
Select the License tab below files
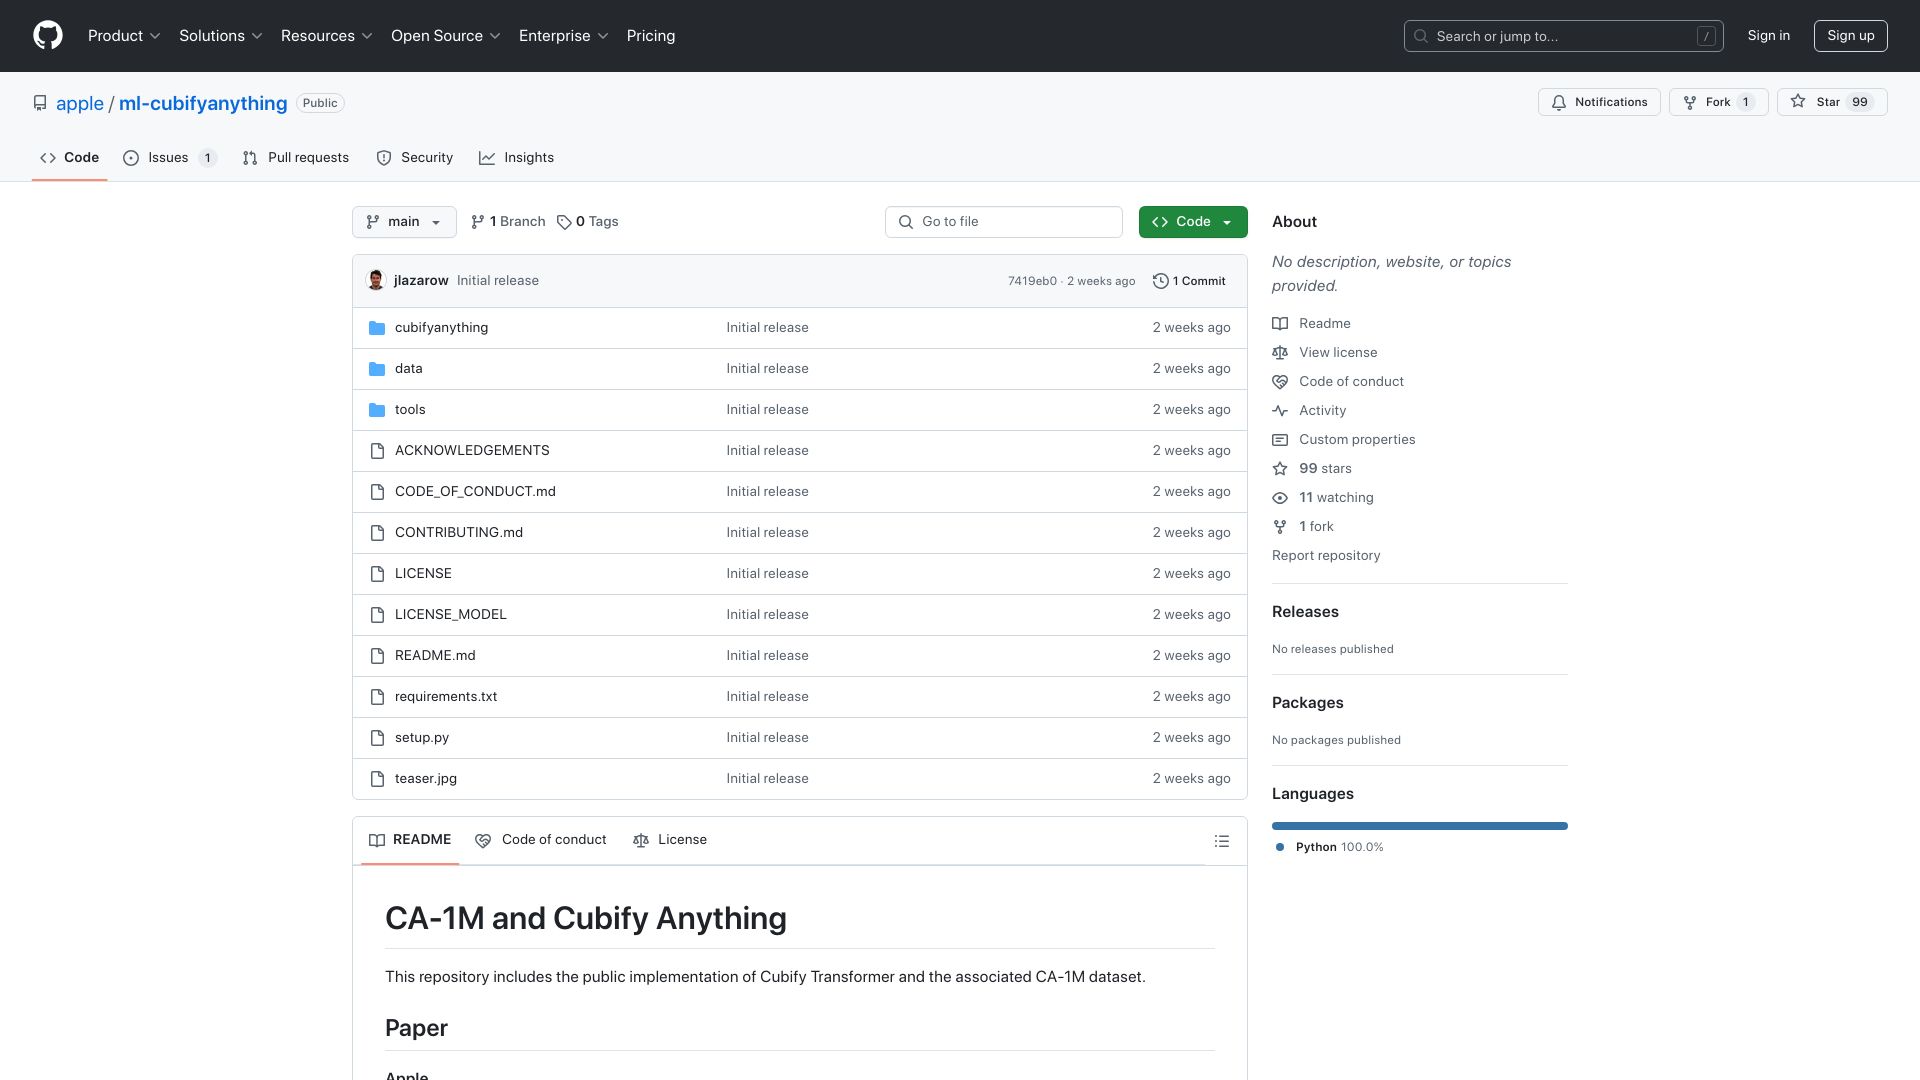click(x=670, y=840)
